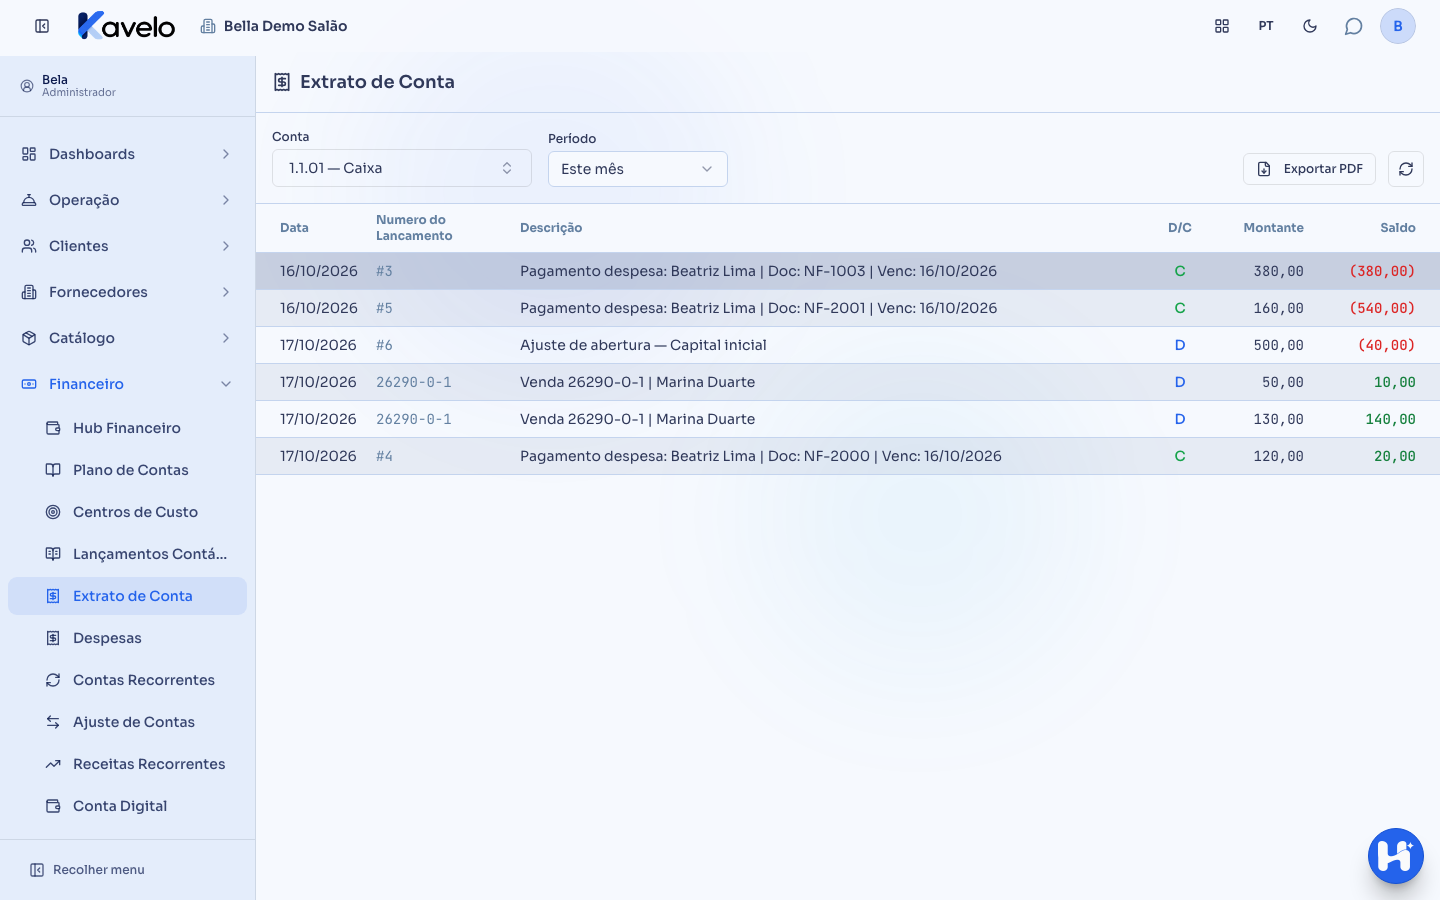Collapse the Financeiro menu section
The image size is (1440, 900).
tap(127, 384)
